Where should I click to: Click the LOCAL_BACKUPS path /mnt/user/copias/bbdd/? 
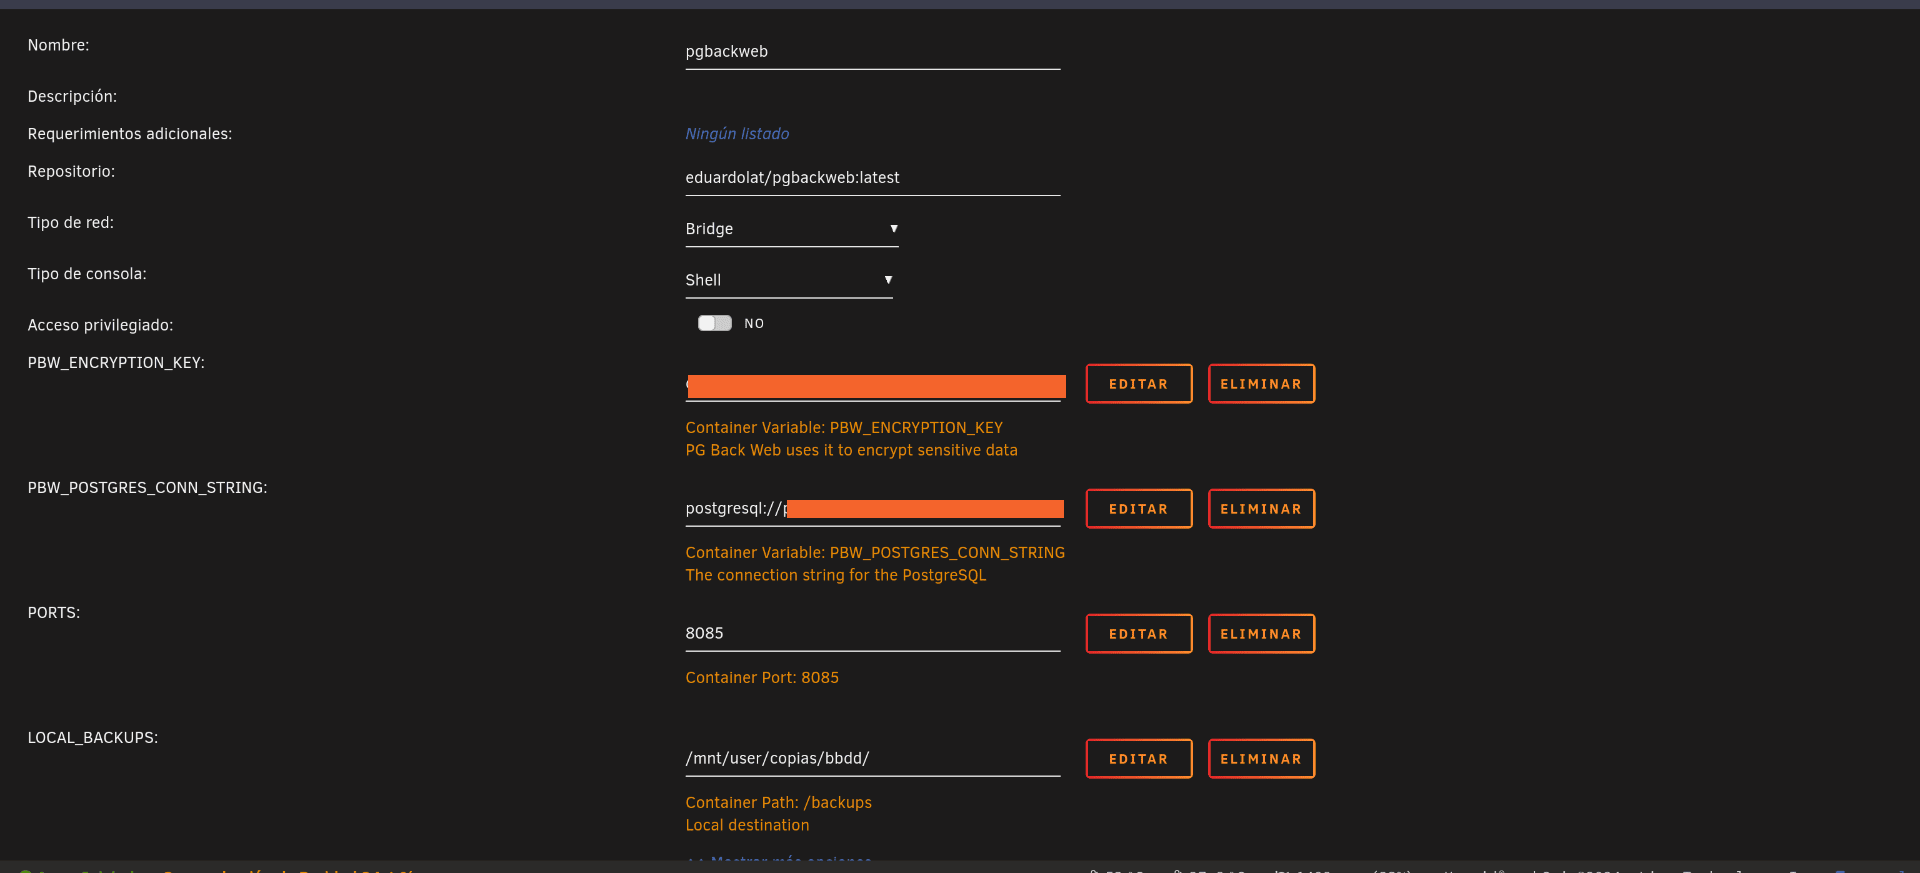pos(872,759)
